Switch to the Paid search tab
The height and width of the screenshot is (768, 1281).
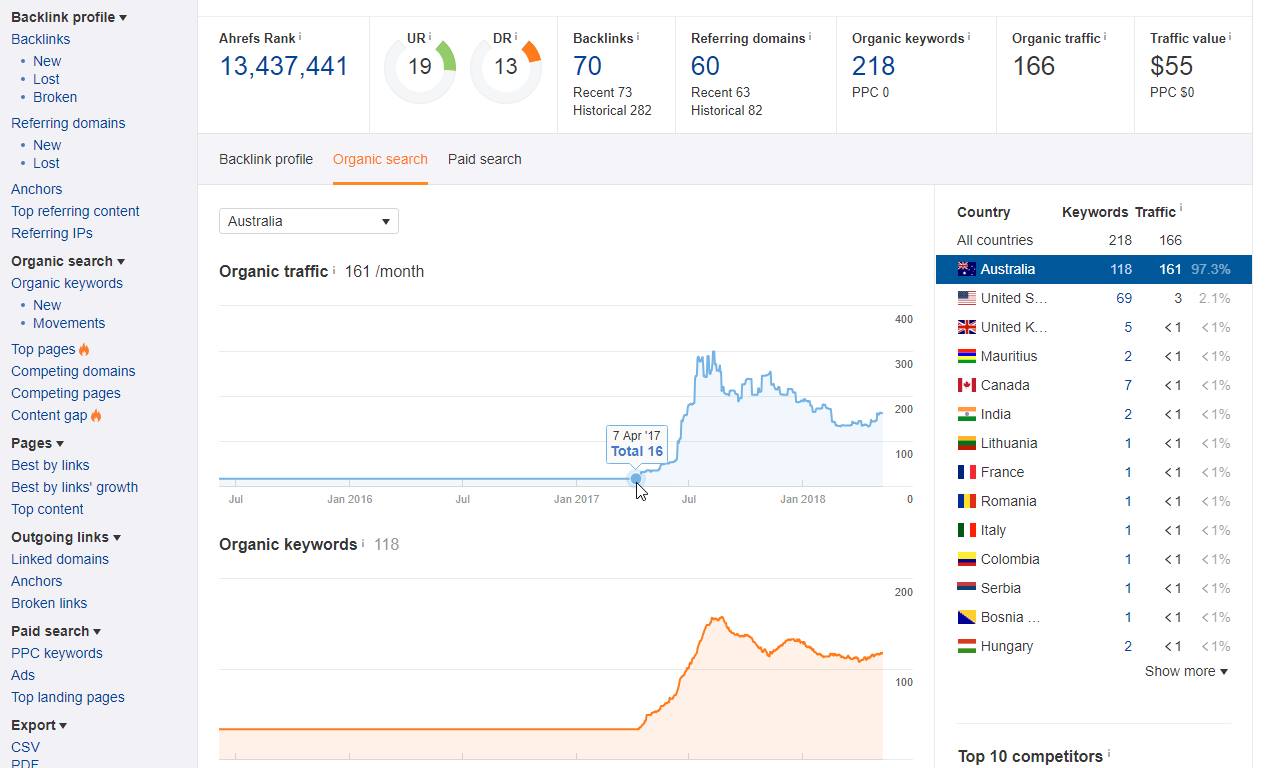point(484,159)
